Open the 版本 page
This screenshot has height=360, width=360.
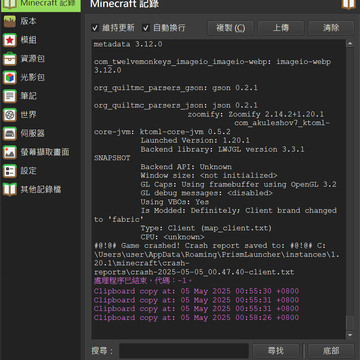tap(40, 21)
